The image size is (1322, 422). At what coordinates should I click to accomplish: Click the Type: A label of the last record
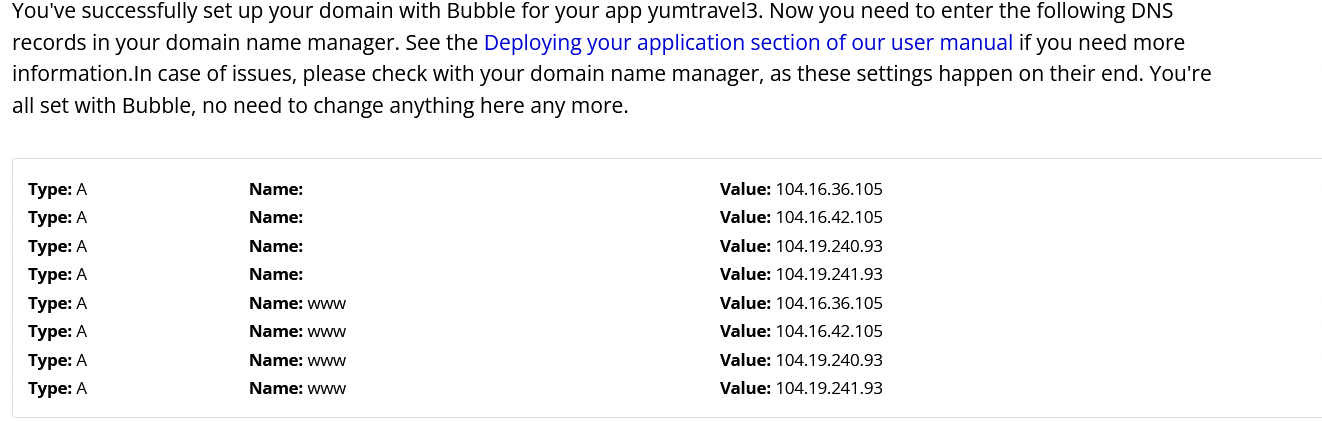point(57,388)
